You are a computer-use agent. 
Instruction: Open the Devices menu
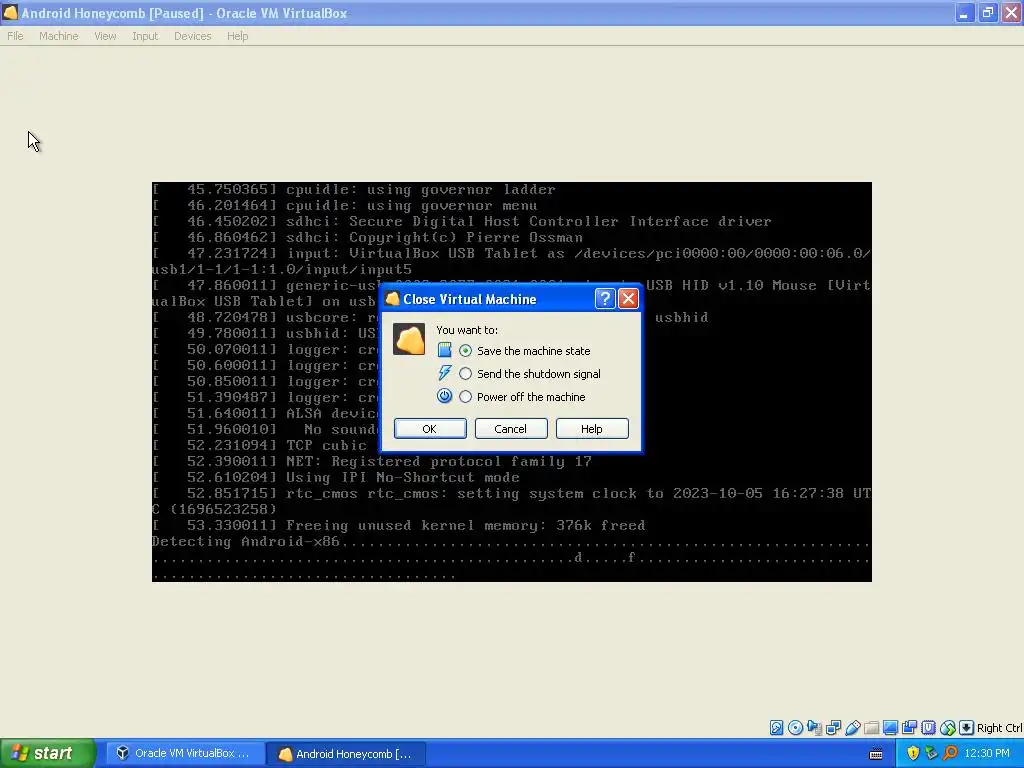pyautogui.click(x=193, y=36)
